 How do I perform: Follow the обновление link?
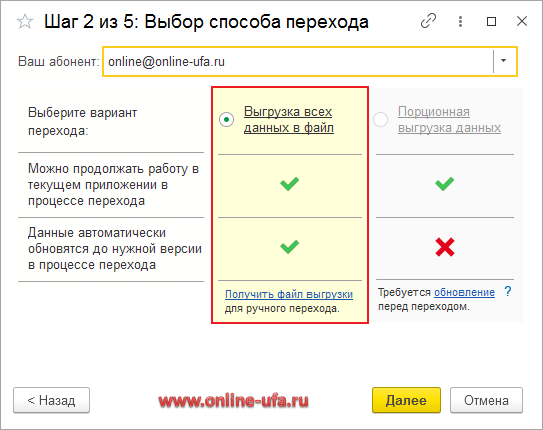pos(464,293)
